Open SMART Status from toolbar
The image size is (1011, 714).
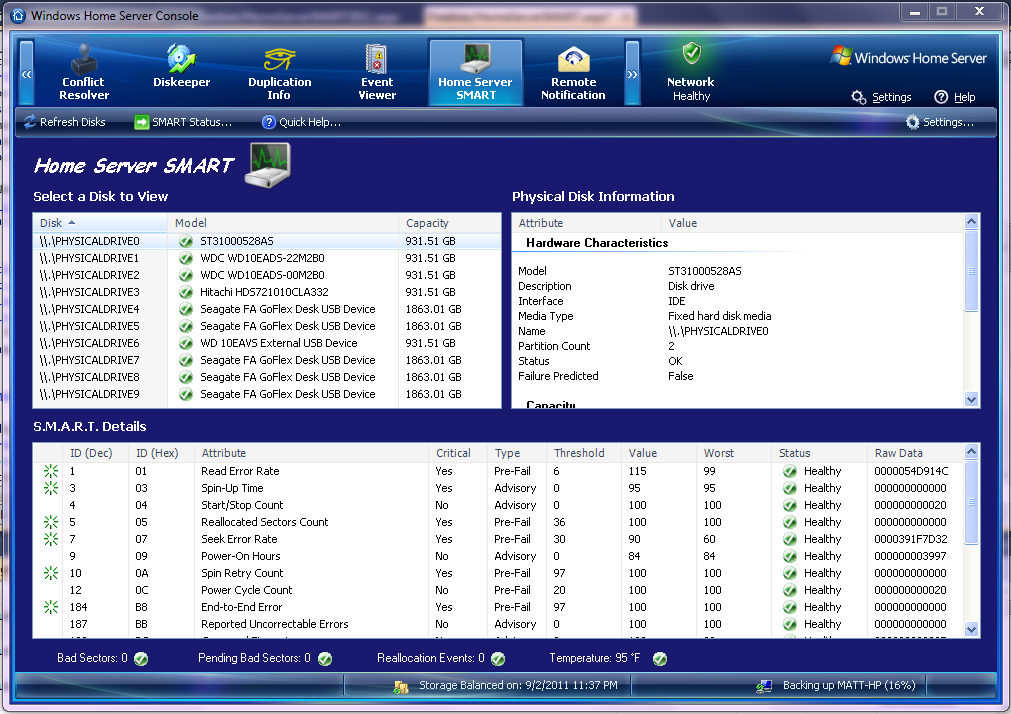click(x=183, y=122)
